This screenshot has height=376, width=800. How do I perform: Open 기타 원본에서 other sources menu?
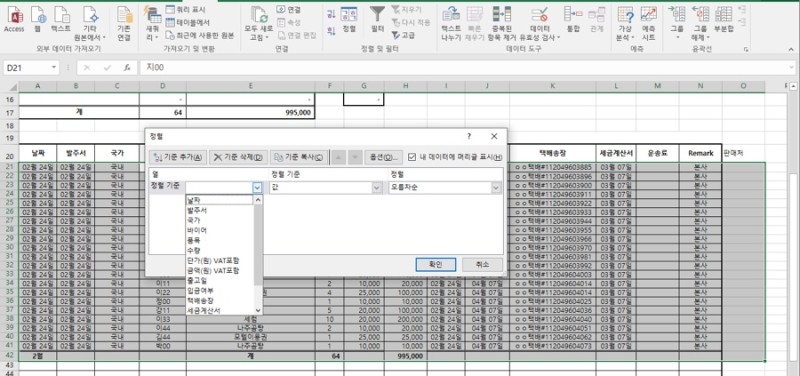point(90,23)
